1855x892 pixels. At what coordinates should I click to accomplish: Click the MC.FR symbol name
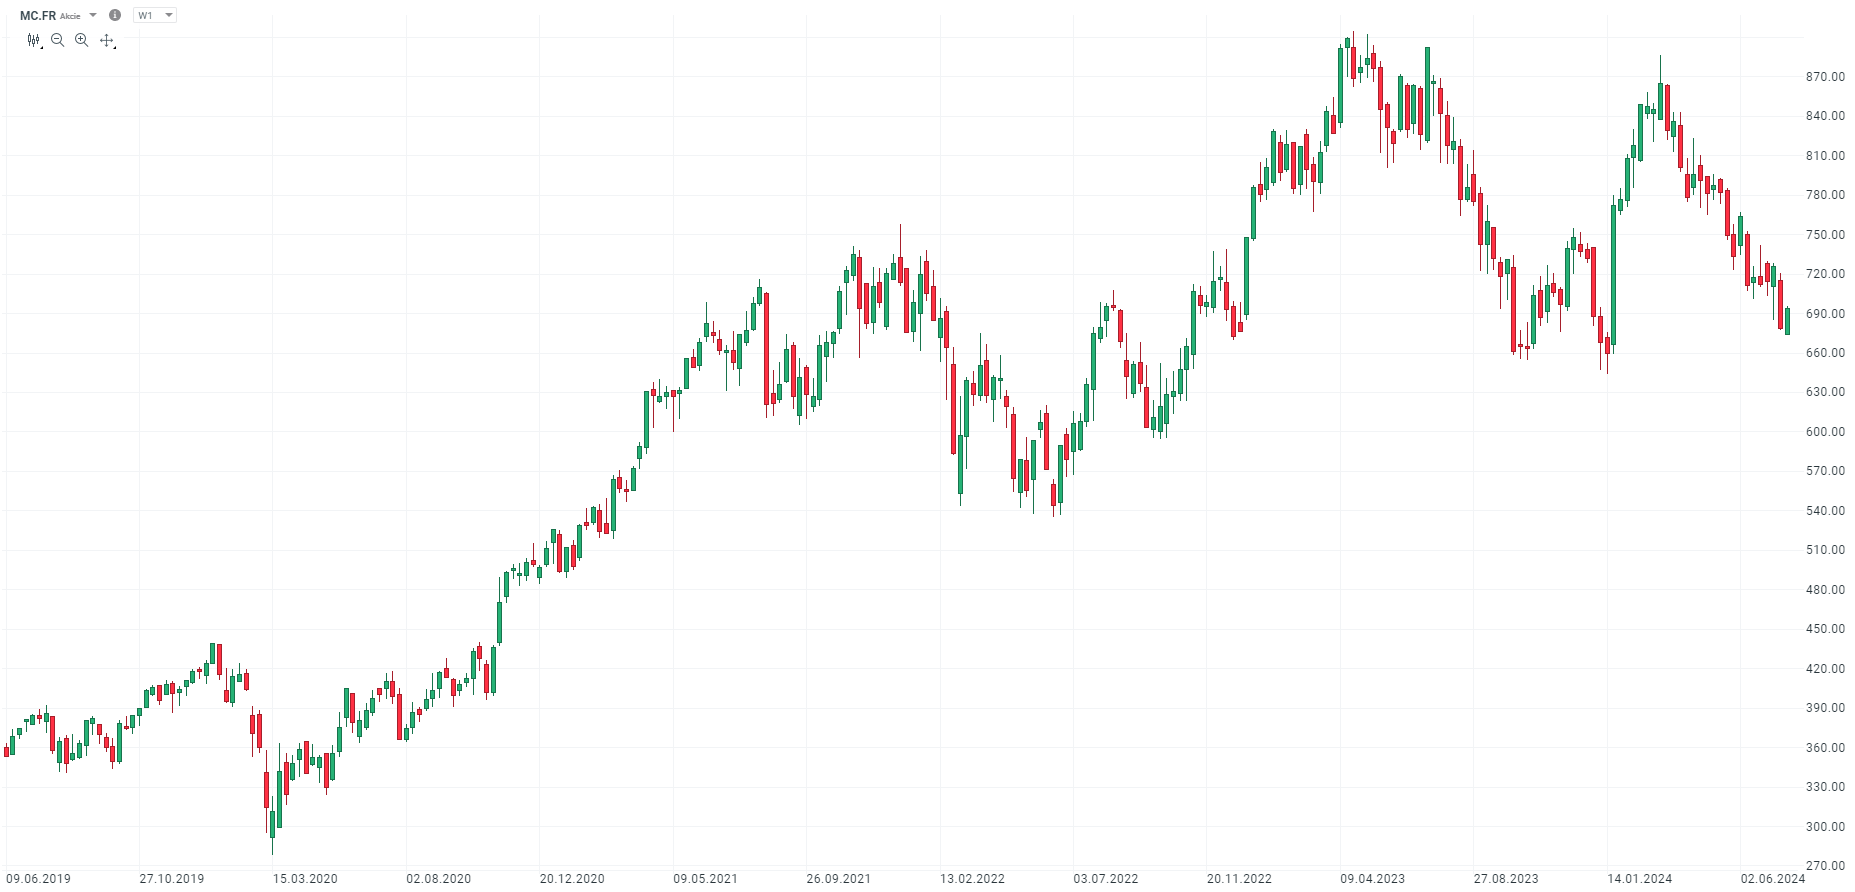click(x=38, y=16)
